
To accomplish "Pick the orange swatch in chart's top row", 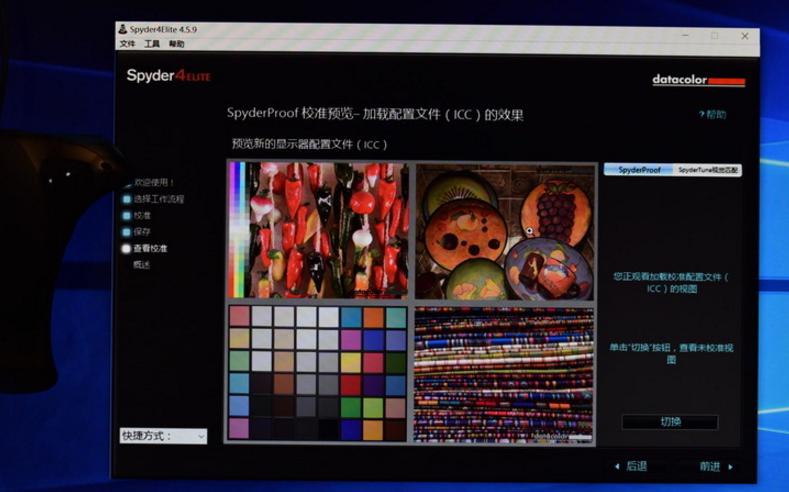I will click(x=373, y=317).
